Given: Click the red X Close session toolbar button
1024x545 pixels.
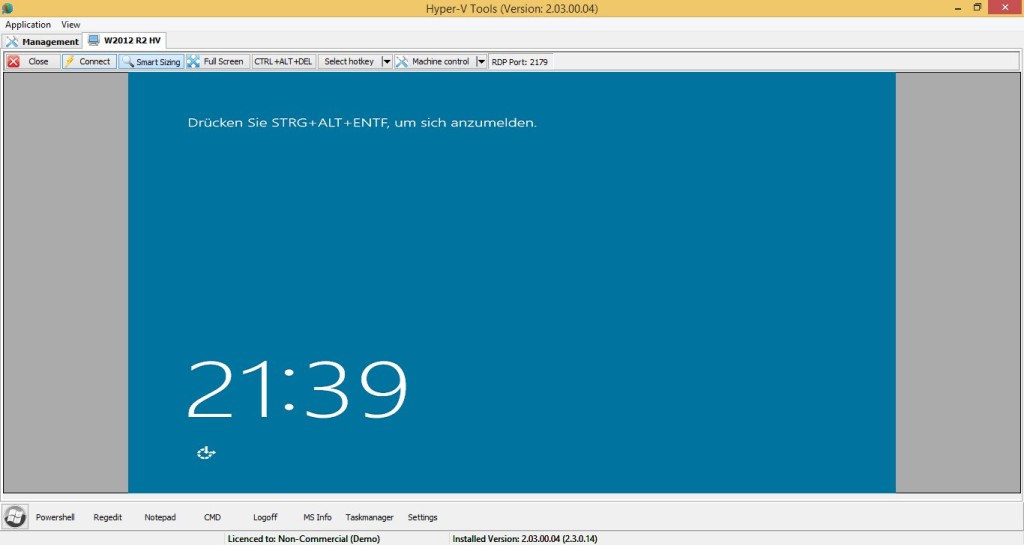Looking at the screenshot, I should coord(31,62).
